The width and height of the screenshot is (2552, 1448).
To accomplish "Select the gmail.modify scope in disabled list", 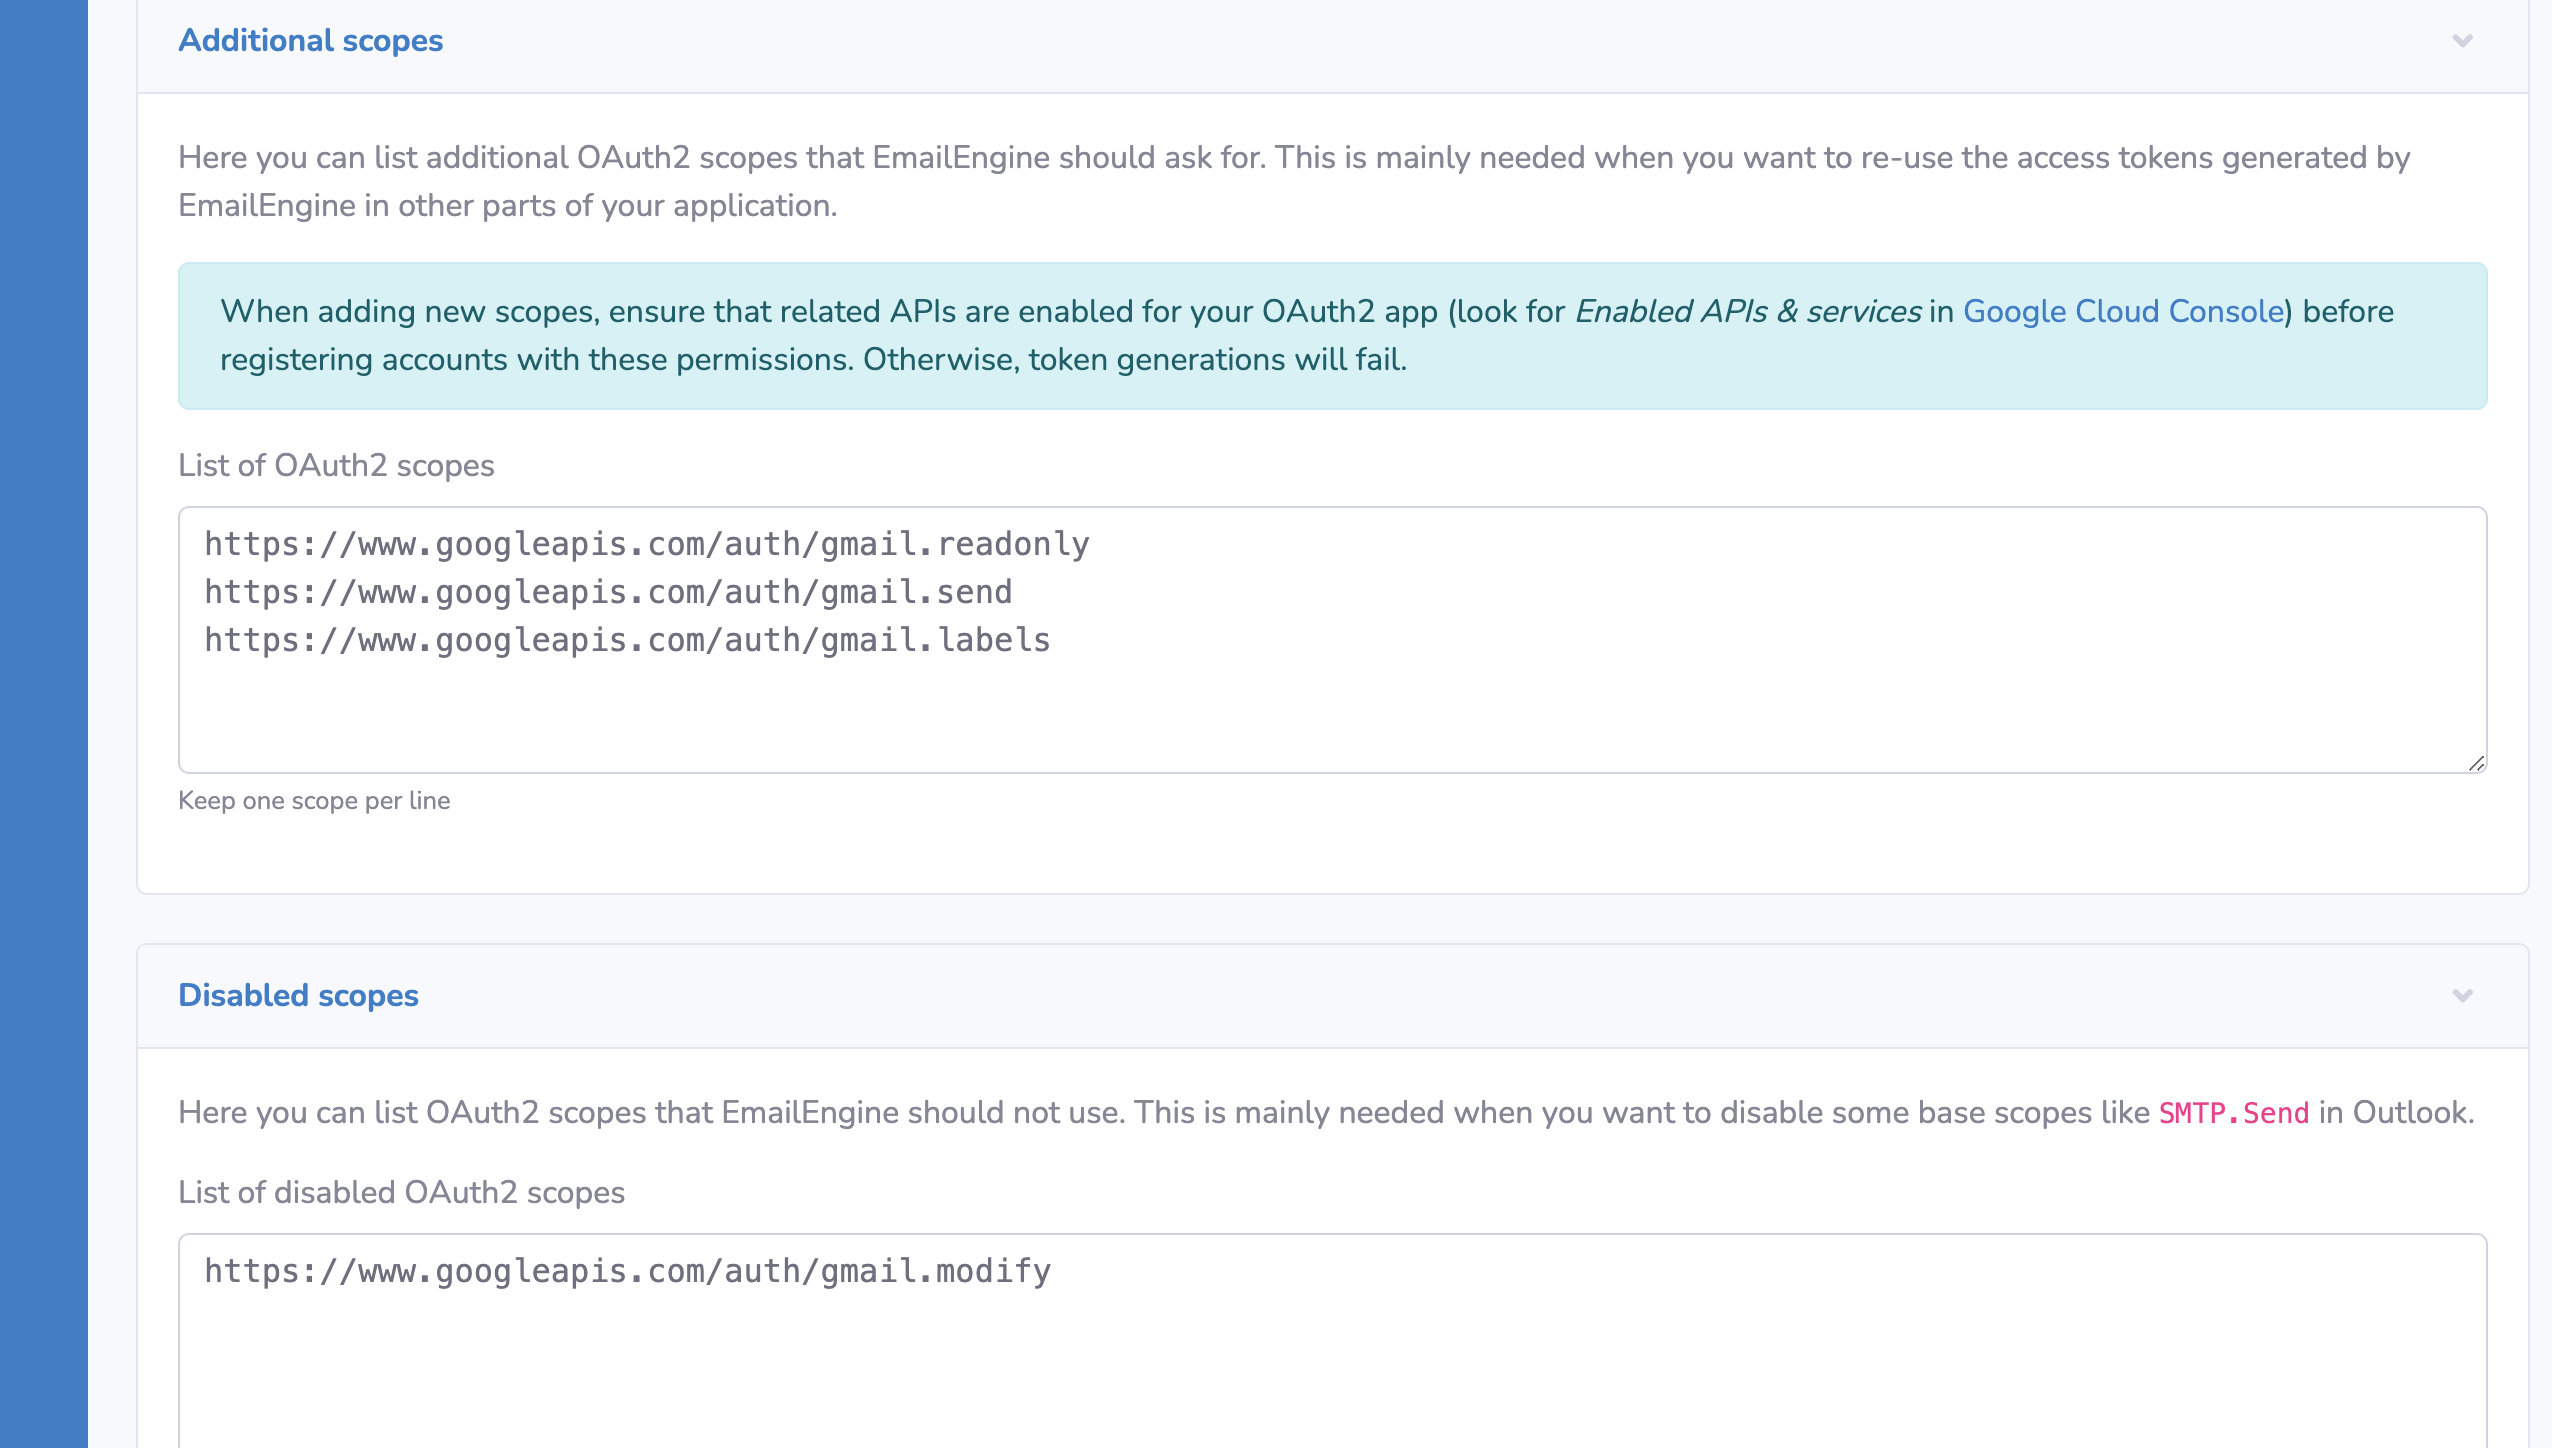I will (627, 1270).
